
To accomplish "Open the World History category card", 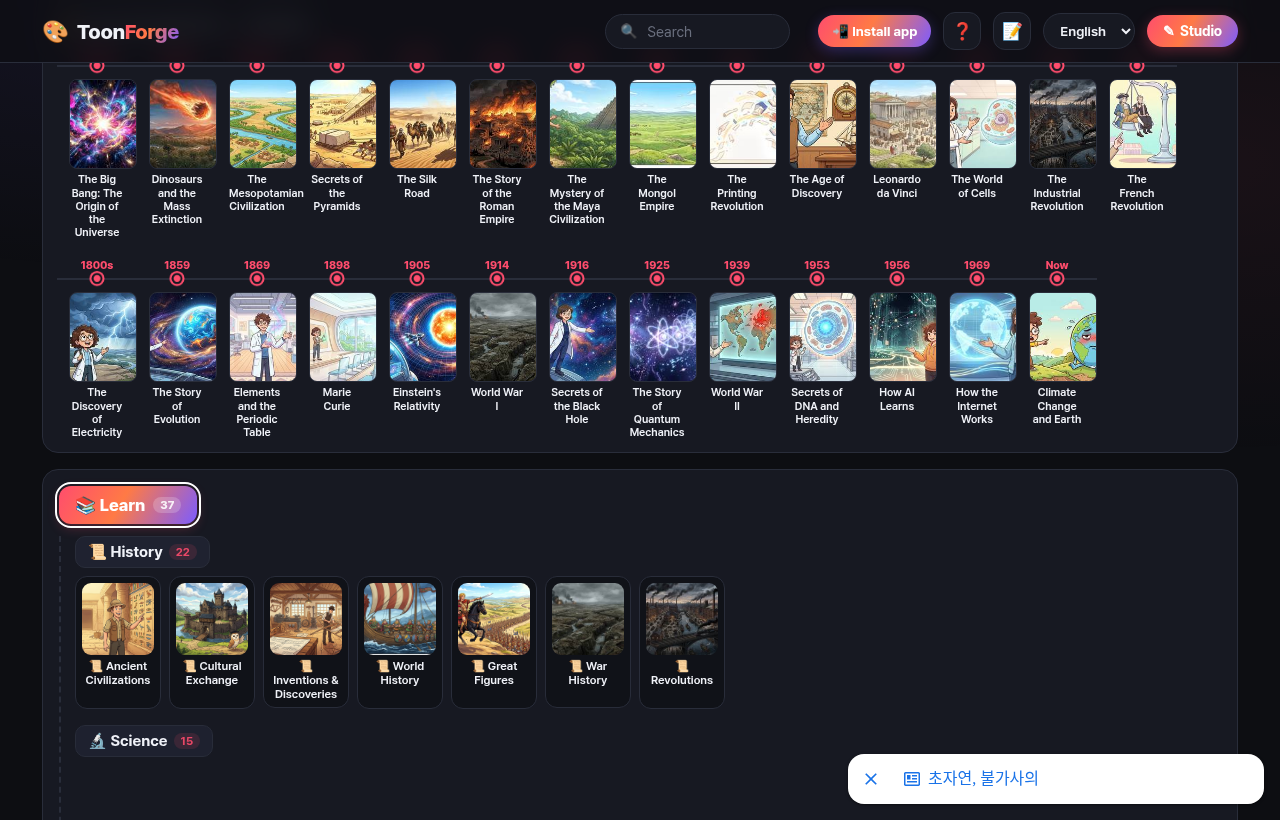I will (x=400, y=642).
